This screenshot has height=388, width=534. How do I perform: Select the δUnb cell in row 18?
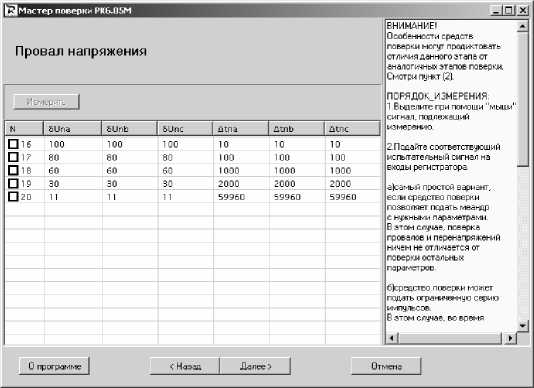tap(130, 170)
